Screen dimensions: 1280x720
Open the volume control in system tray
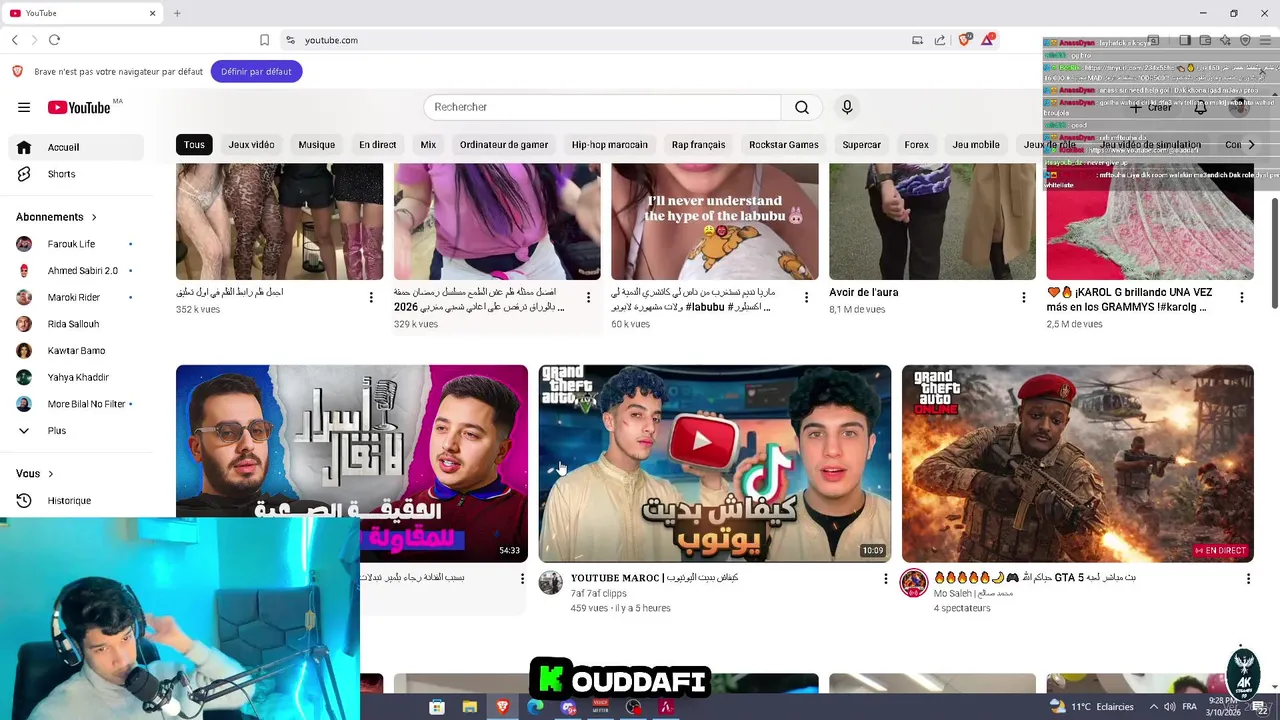click(1169, 707)
